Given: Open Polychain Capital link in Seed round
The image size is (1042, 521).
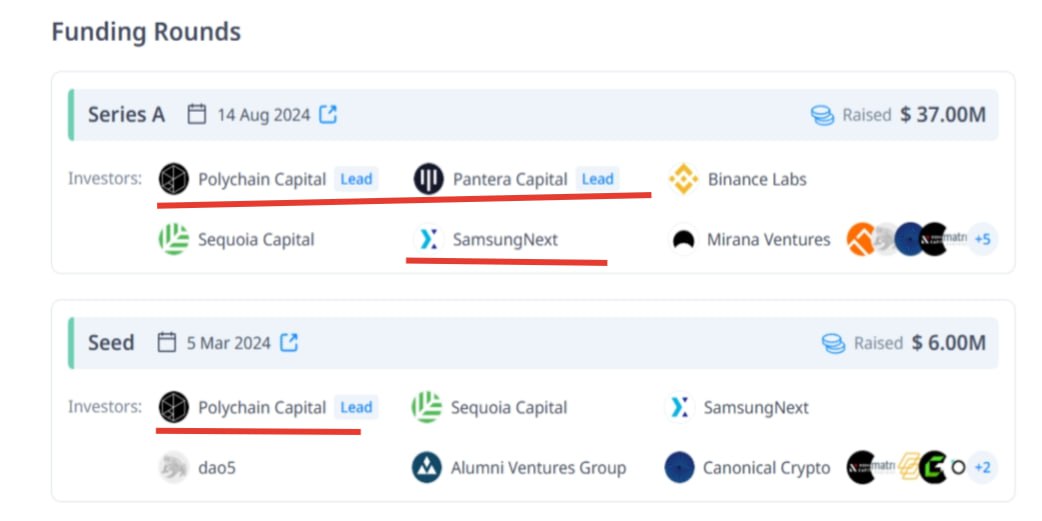Looking at the screenshot, I should 262,407.
